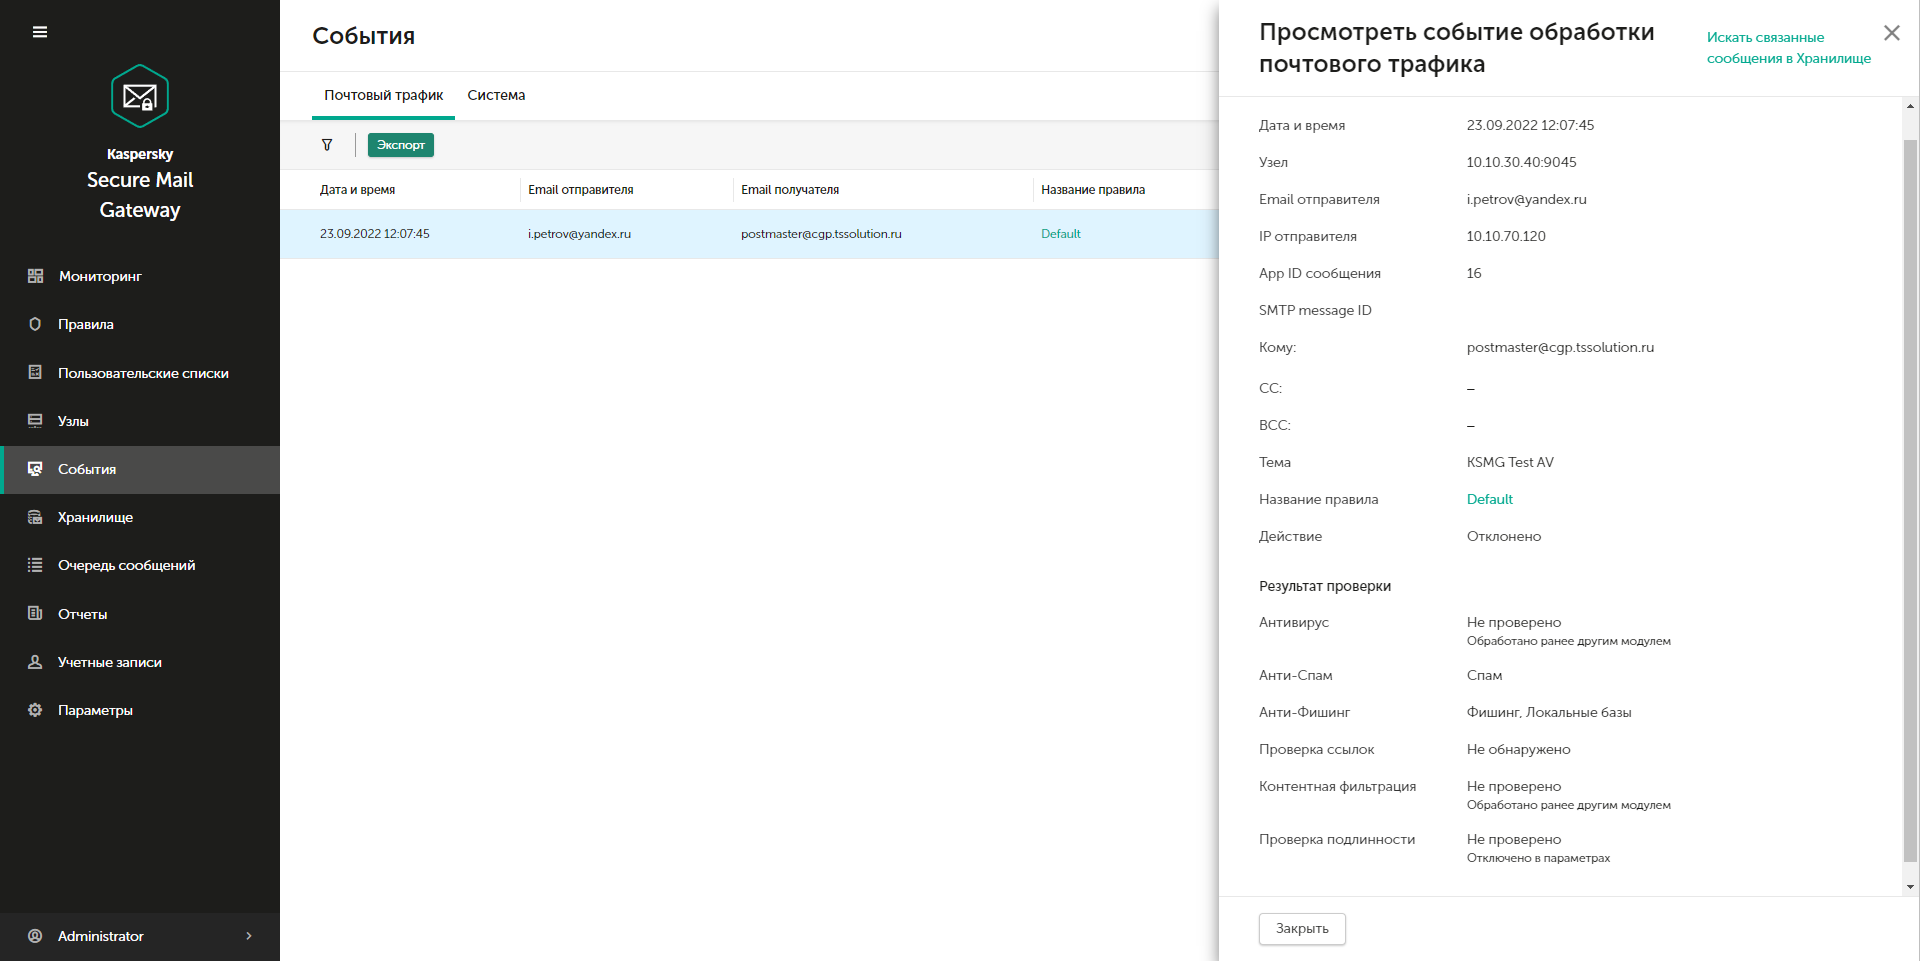Click the Параметры gear icon
Screen dimensions: 1920x961
click(x=35, y=710)
